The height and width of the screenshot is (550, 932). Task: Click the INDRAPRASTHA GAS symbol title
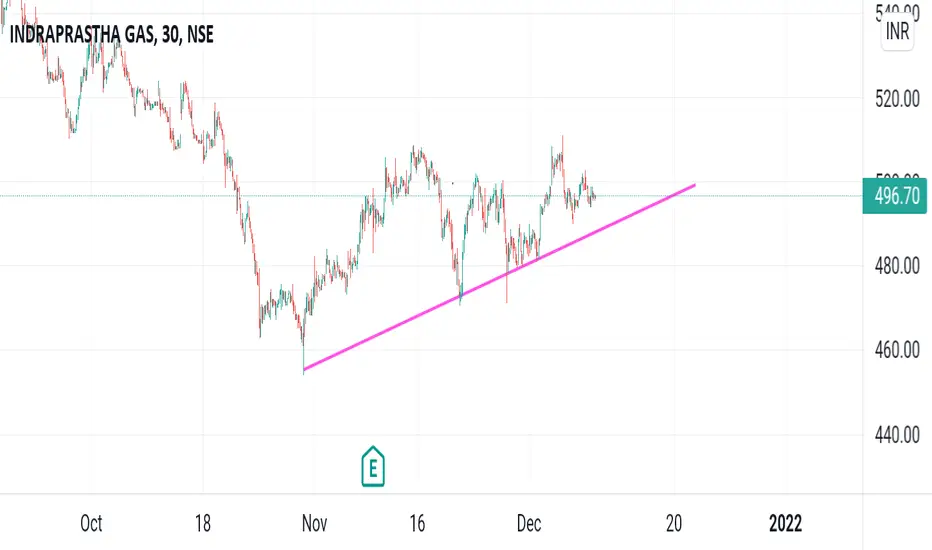[112, 34]
